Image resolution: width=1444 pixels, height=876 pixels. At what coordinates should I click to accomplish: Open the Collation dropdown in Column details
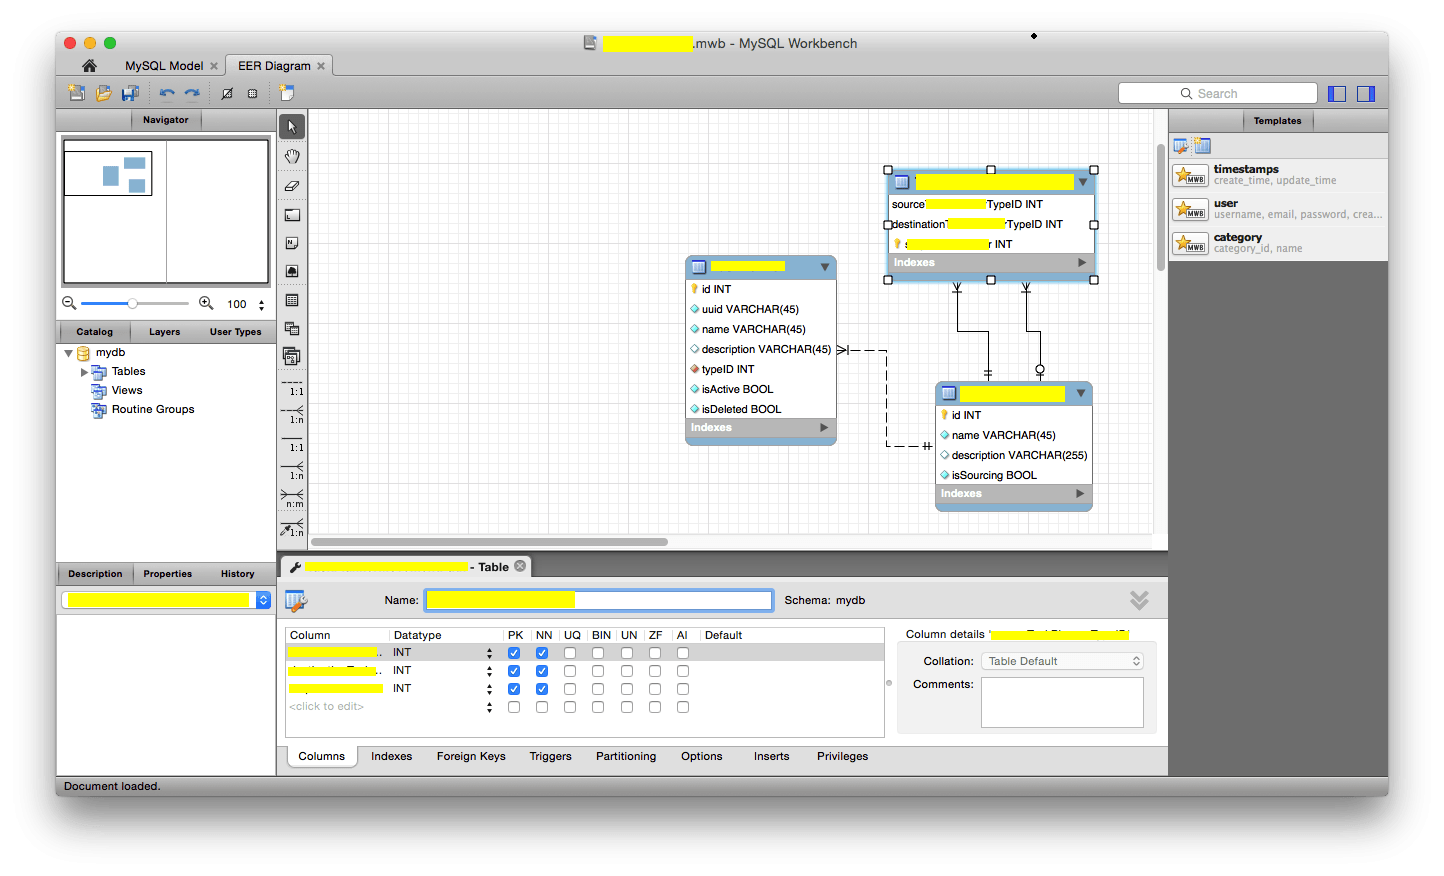(1062, 660)
